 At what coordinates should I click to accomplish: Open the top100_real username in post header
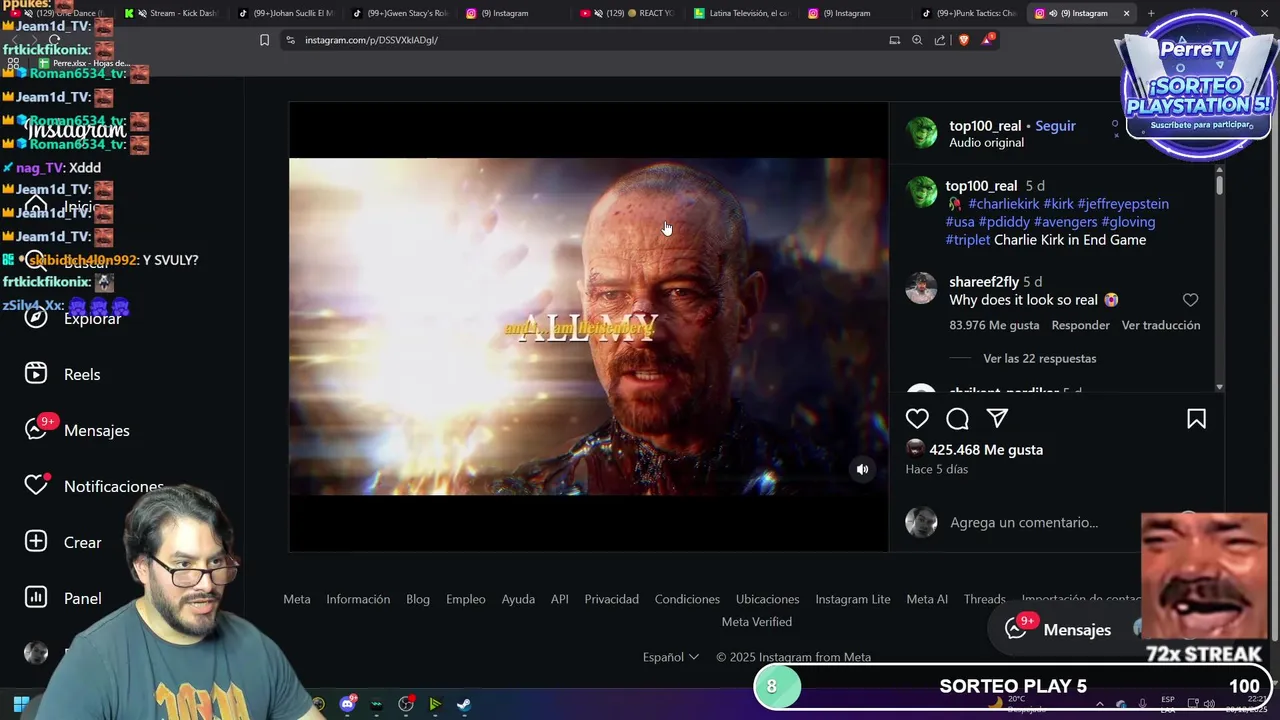point(985,126)
